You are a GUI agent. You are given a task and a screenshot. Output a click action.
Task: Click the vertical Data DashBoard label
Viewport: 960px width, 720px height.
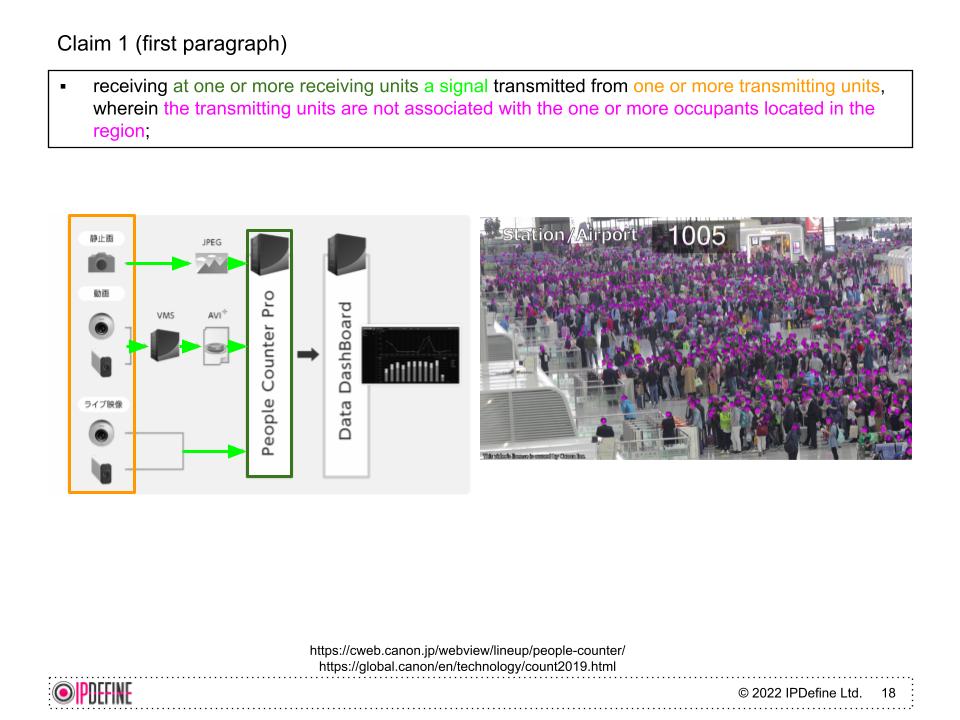[x=345, y=370]
